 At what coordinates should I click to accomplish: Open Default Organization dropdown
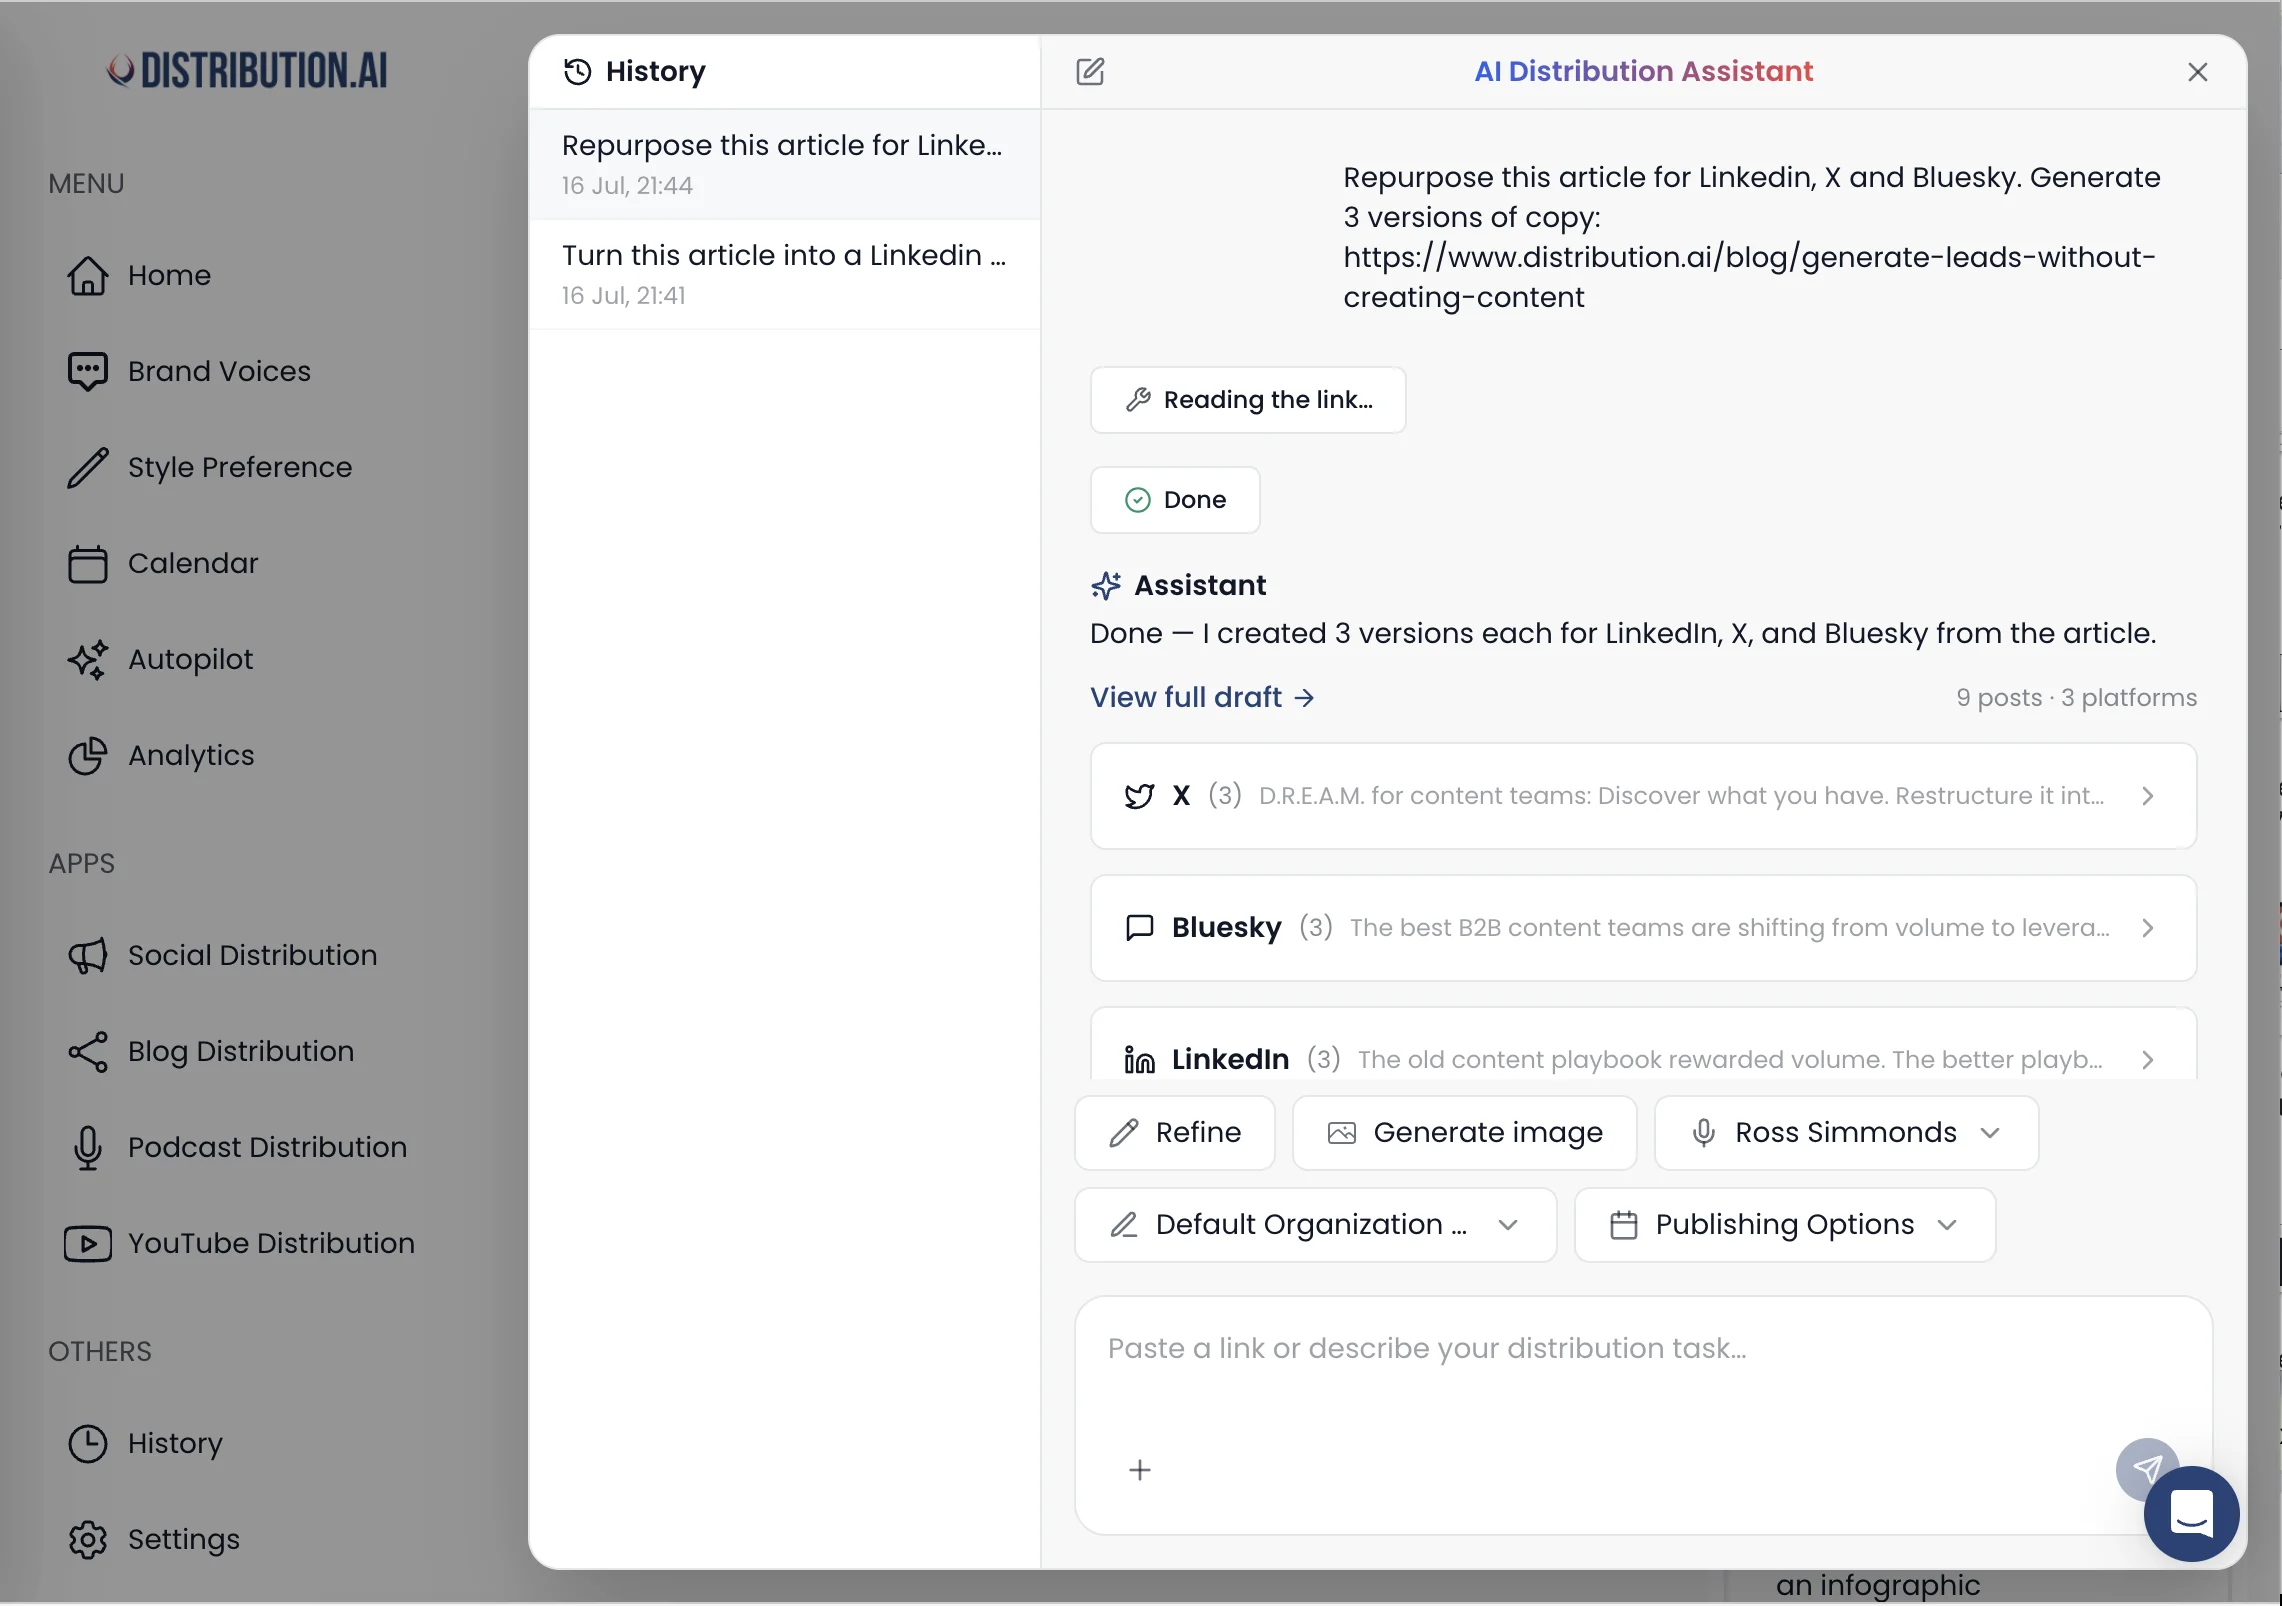coord(1315,1225)
